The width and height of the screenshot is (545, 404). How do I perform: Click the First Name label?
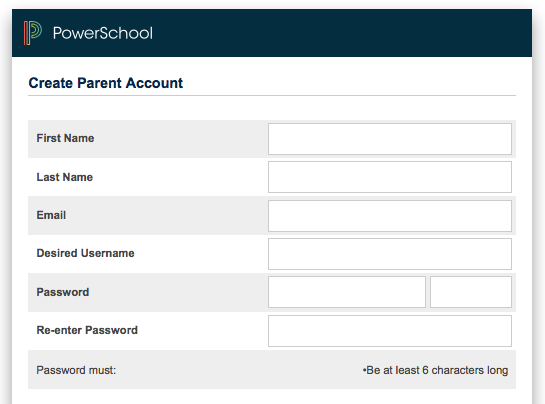point(65,138)
